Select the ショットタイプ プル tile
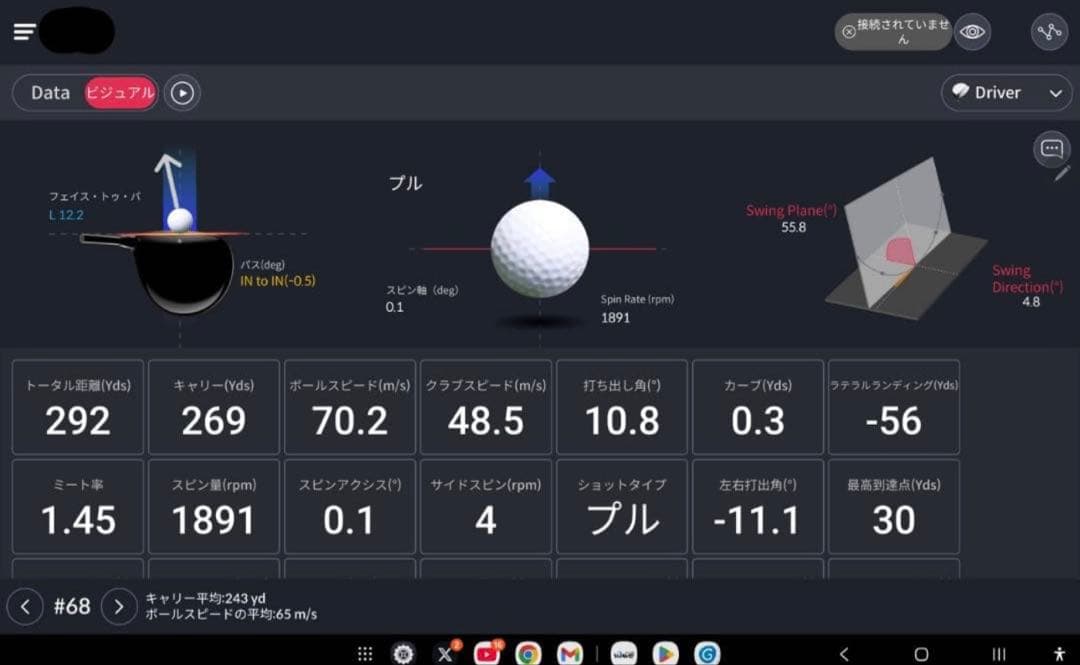Image resolution: width=1080 pixels, height=665 pixels. [622, 507]
